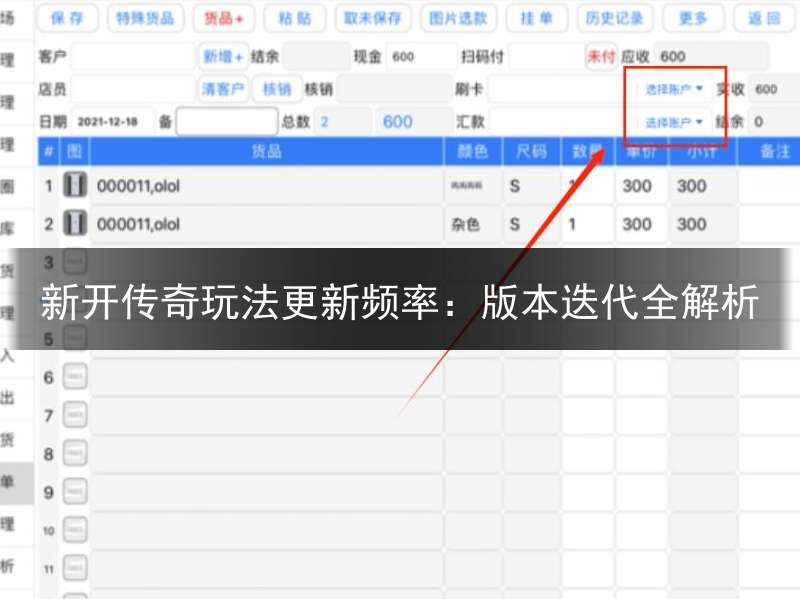Click the product image on row 2
Image resolution: width=800 pixels, height=599 pixels.
76,222
